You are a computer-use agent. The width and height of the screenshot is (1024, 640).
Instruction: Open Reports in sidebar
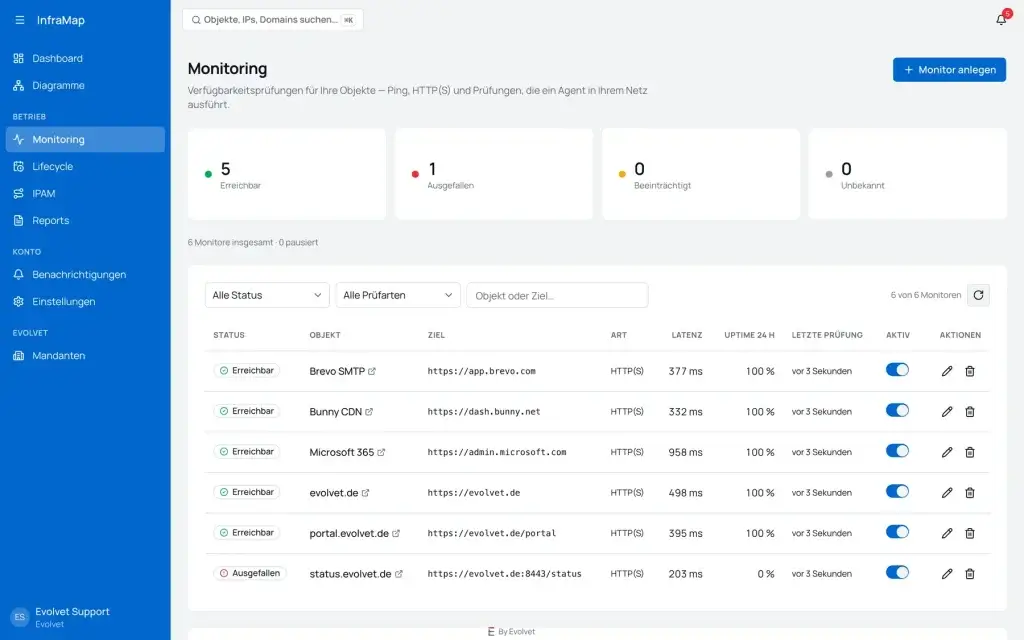(85, 221)
